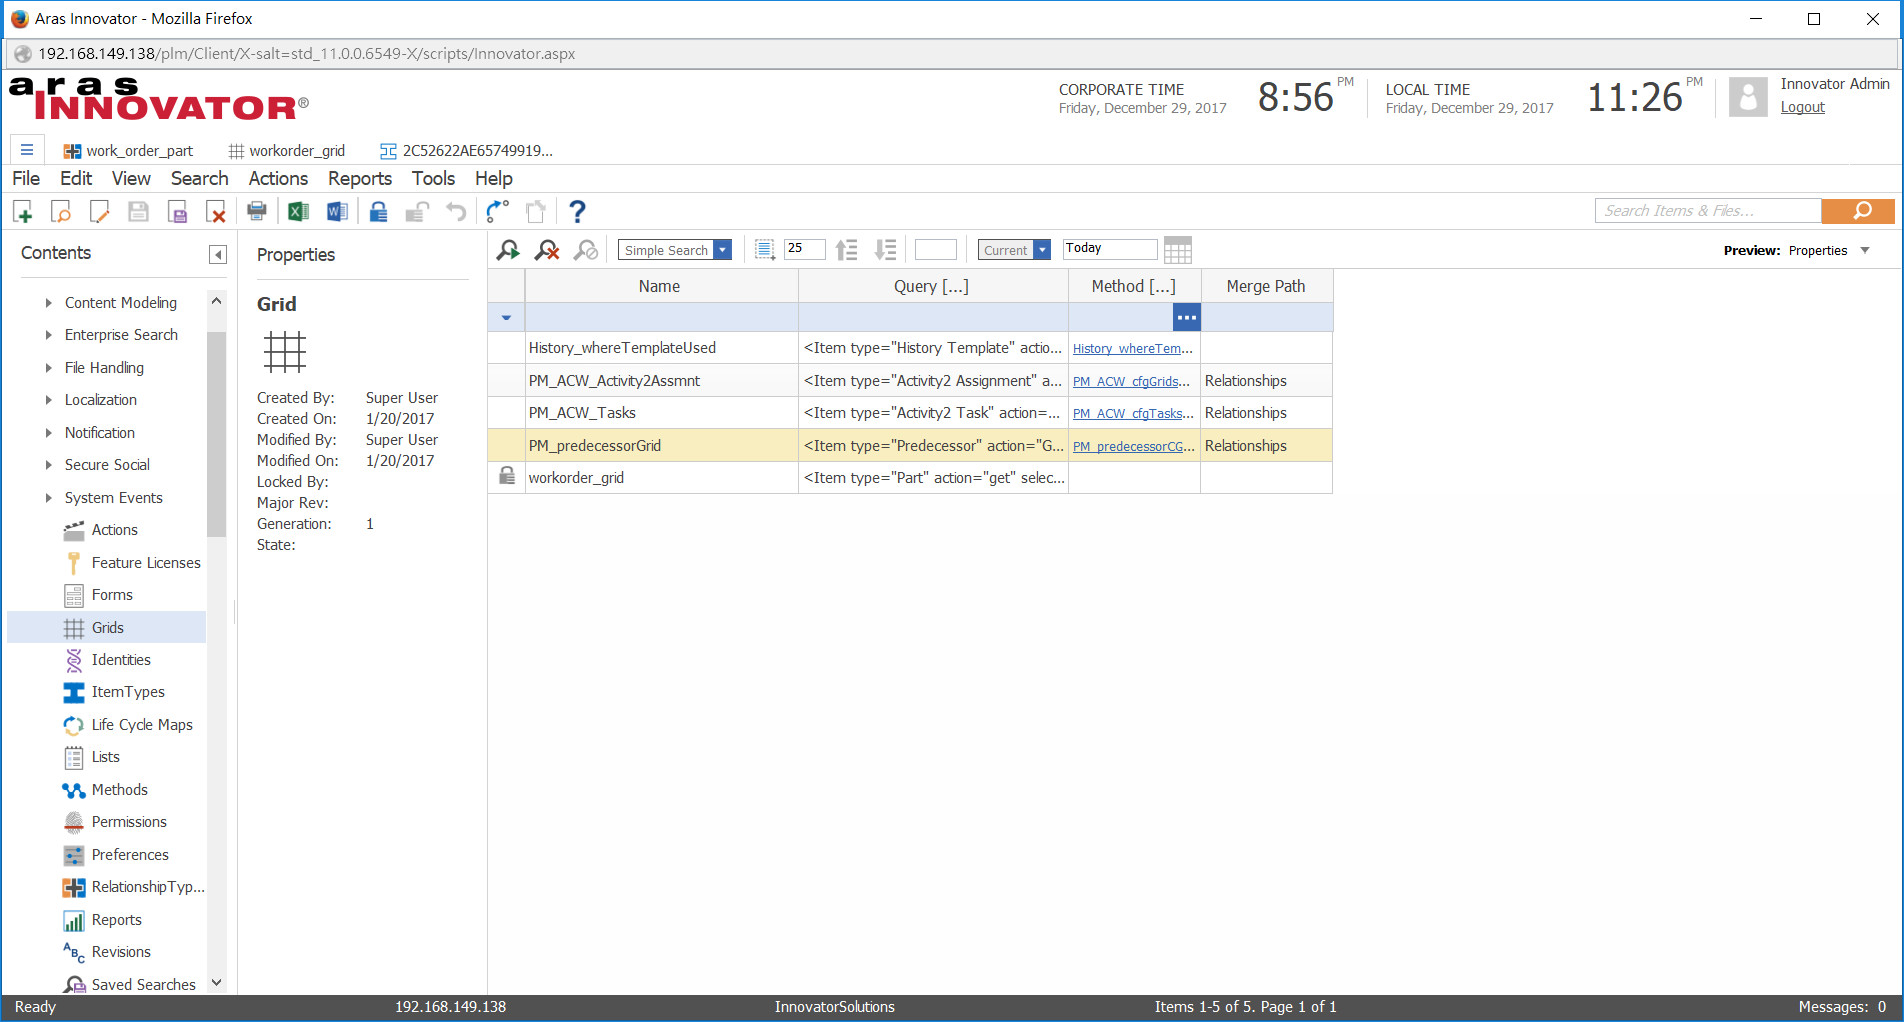Click the Contents scrollbar down arrow
The width and height of the screenshot is (1904, 1022).
coord(216,983)
